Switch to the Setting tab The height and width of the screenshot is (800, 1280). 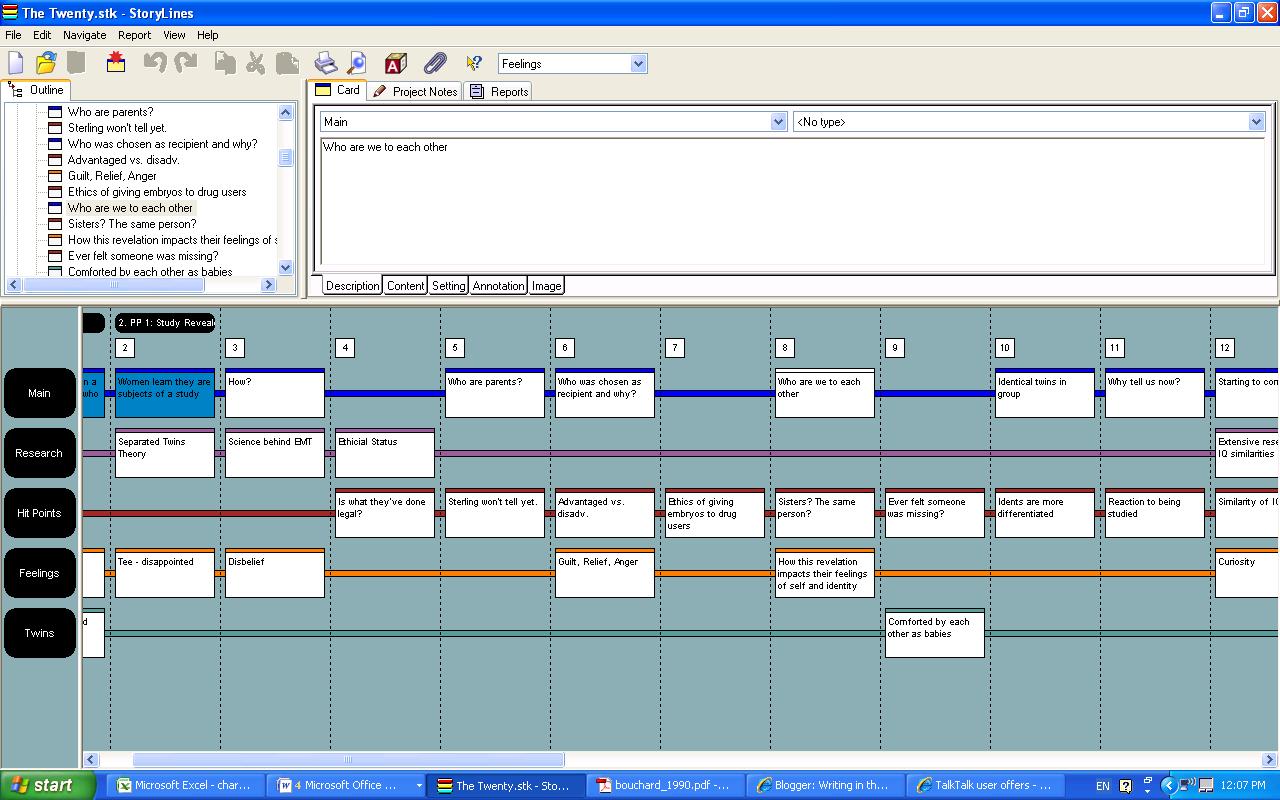pyautogui.click(x=448, y=286)
